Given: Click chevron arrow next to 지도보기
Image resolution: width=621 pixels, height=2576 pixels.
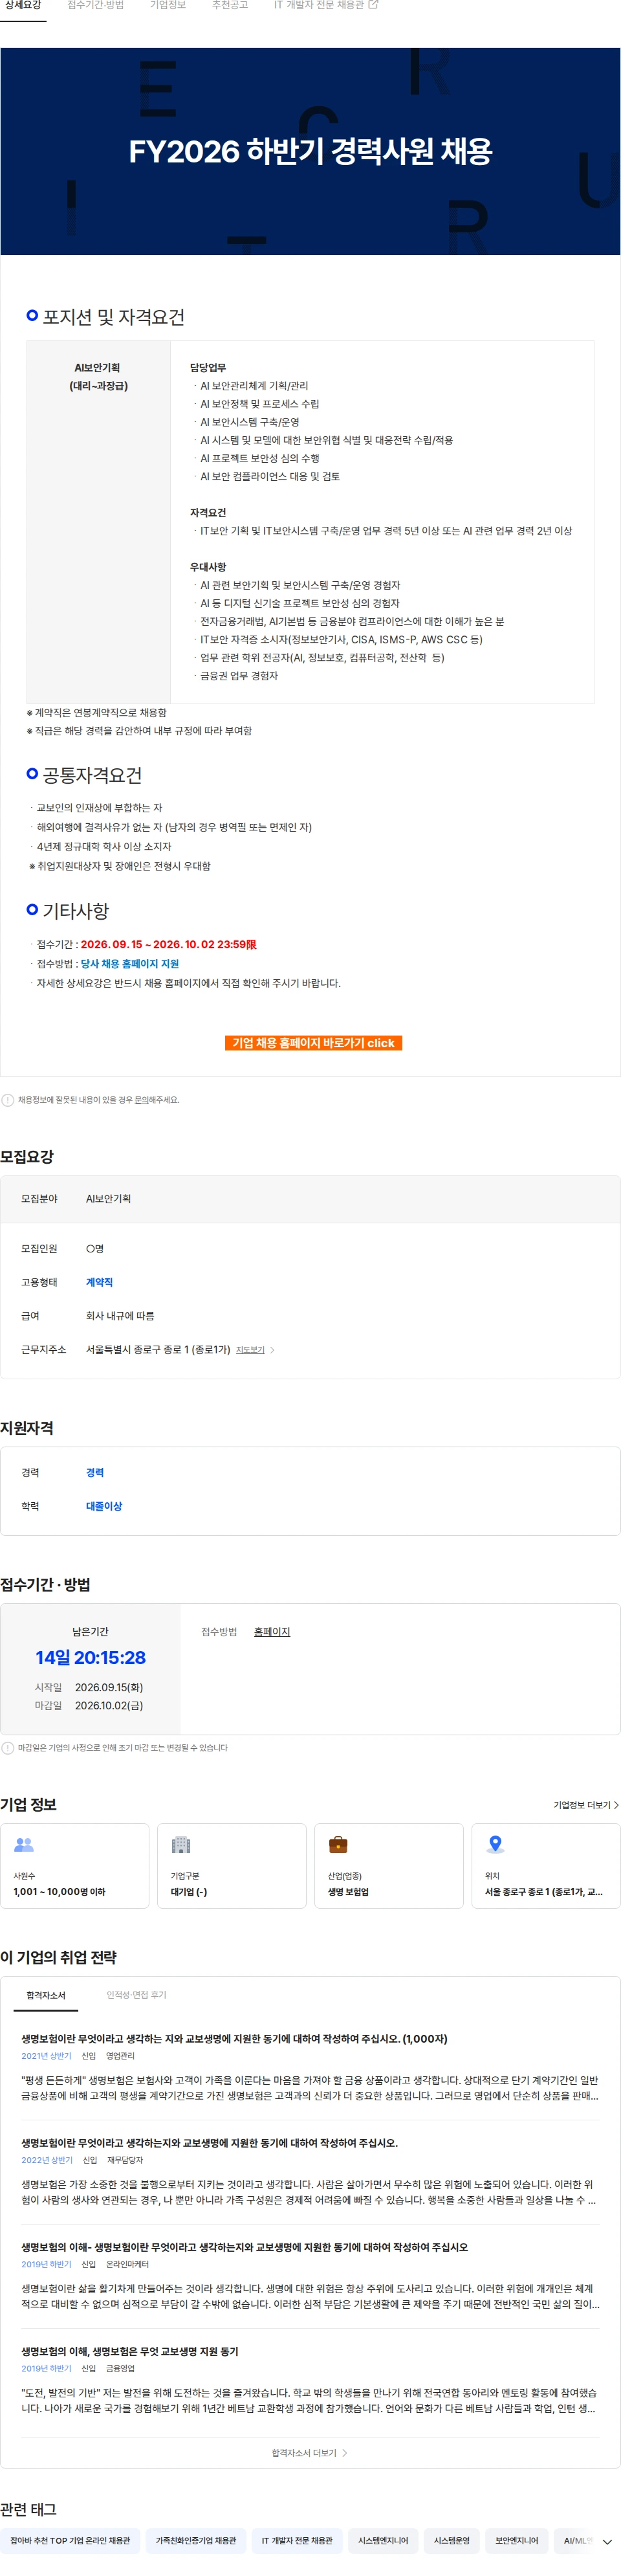Looking at the screenshot, I should [x=272, y=1350].
